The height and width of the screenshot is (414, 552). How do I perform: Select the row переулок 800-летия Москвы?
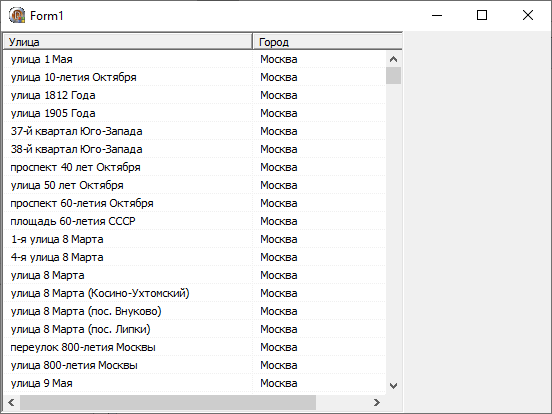point(195,347)
